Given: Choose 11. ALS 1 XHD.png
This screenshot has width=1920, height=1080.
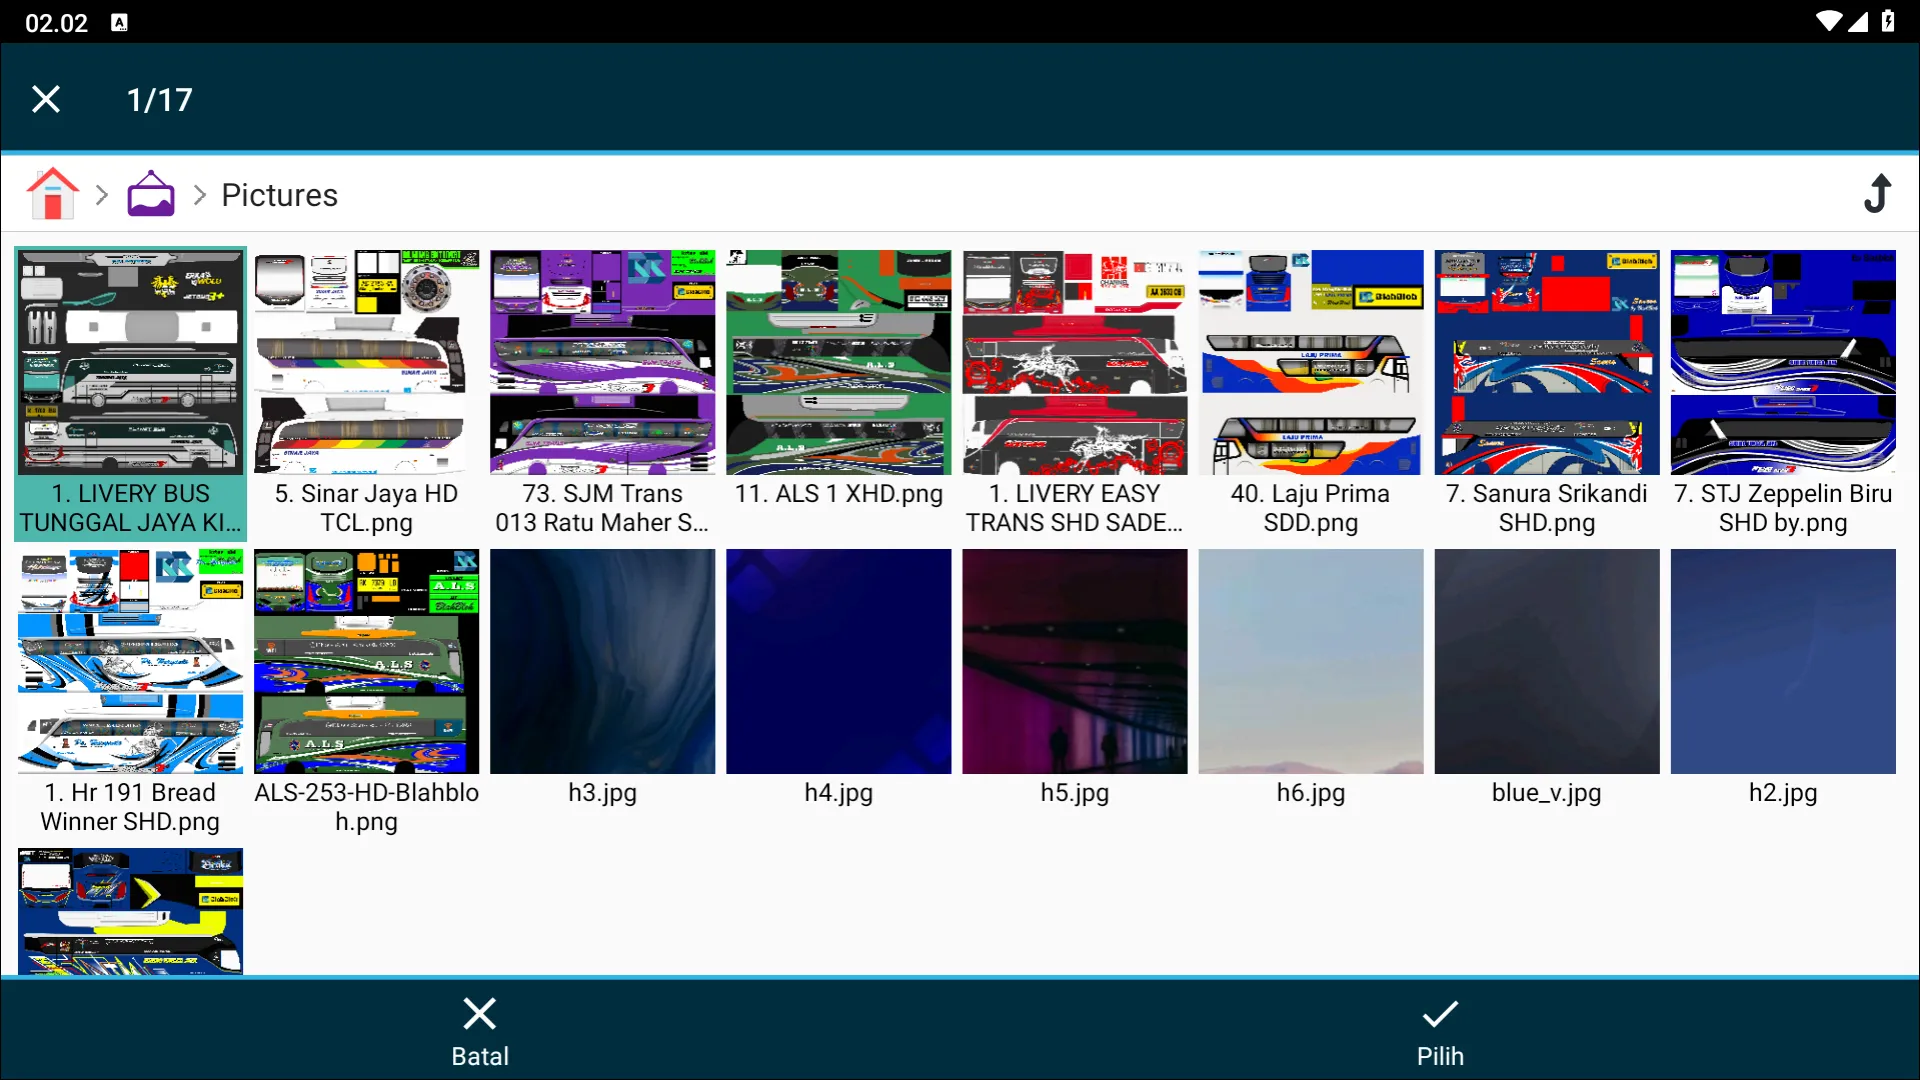Looking at the screenshot, I should pyautogui.click(x=838, y=362).
